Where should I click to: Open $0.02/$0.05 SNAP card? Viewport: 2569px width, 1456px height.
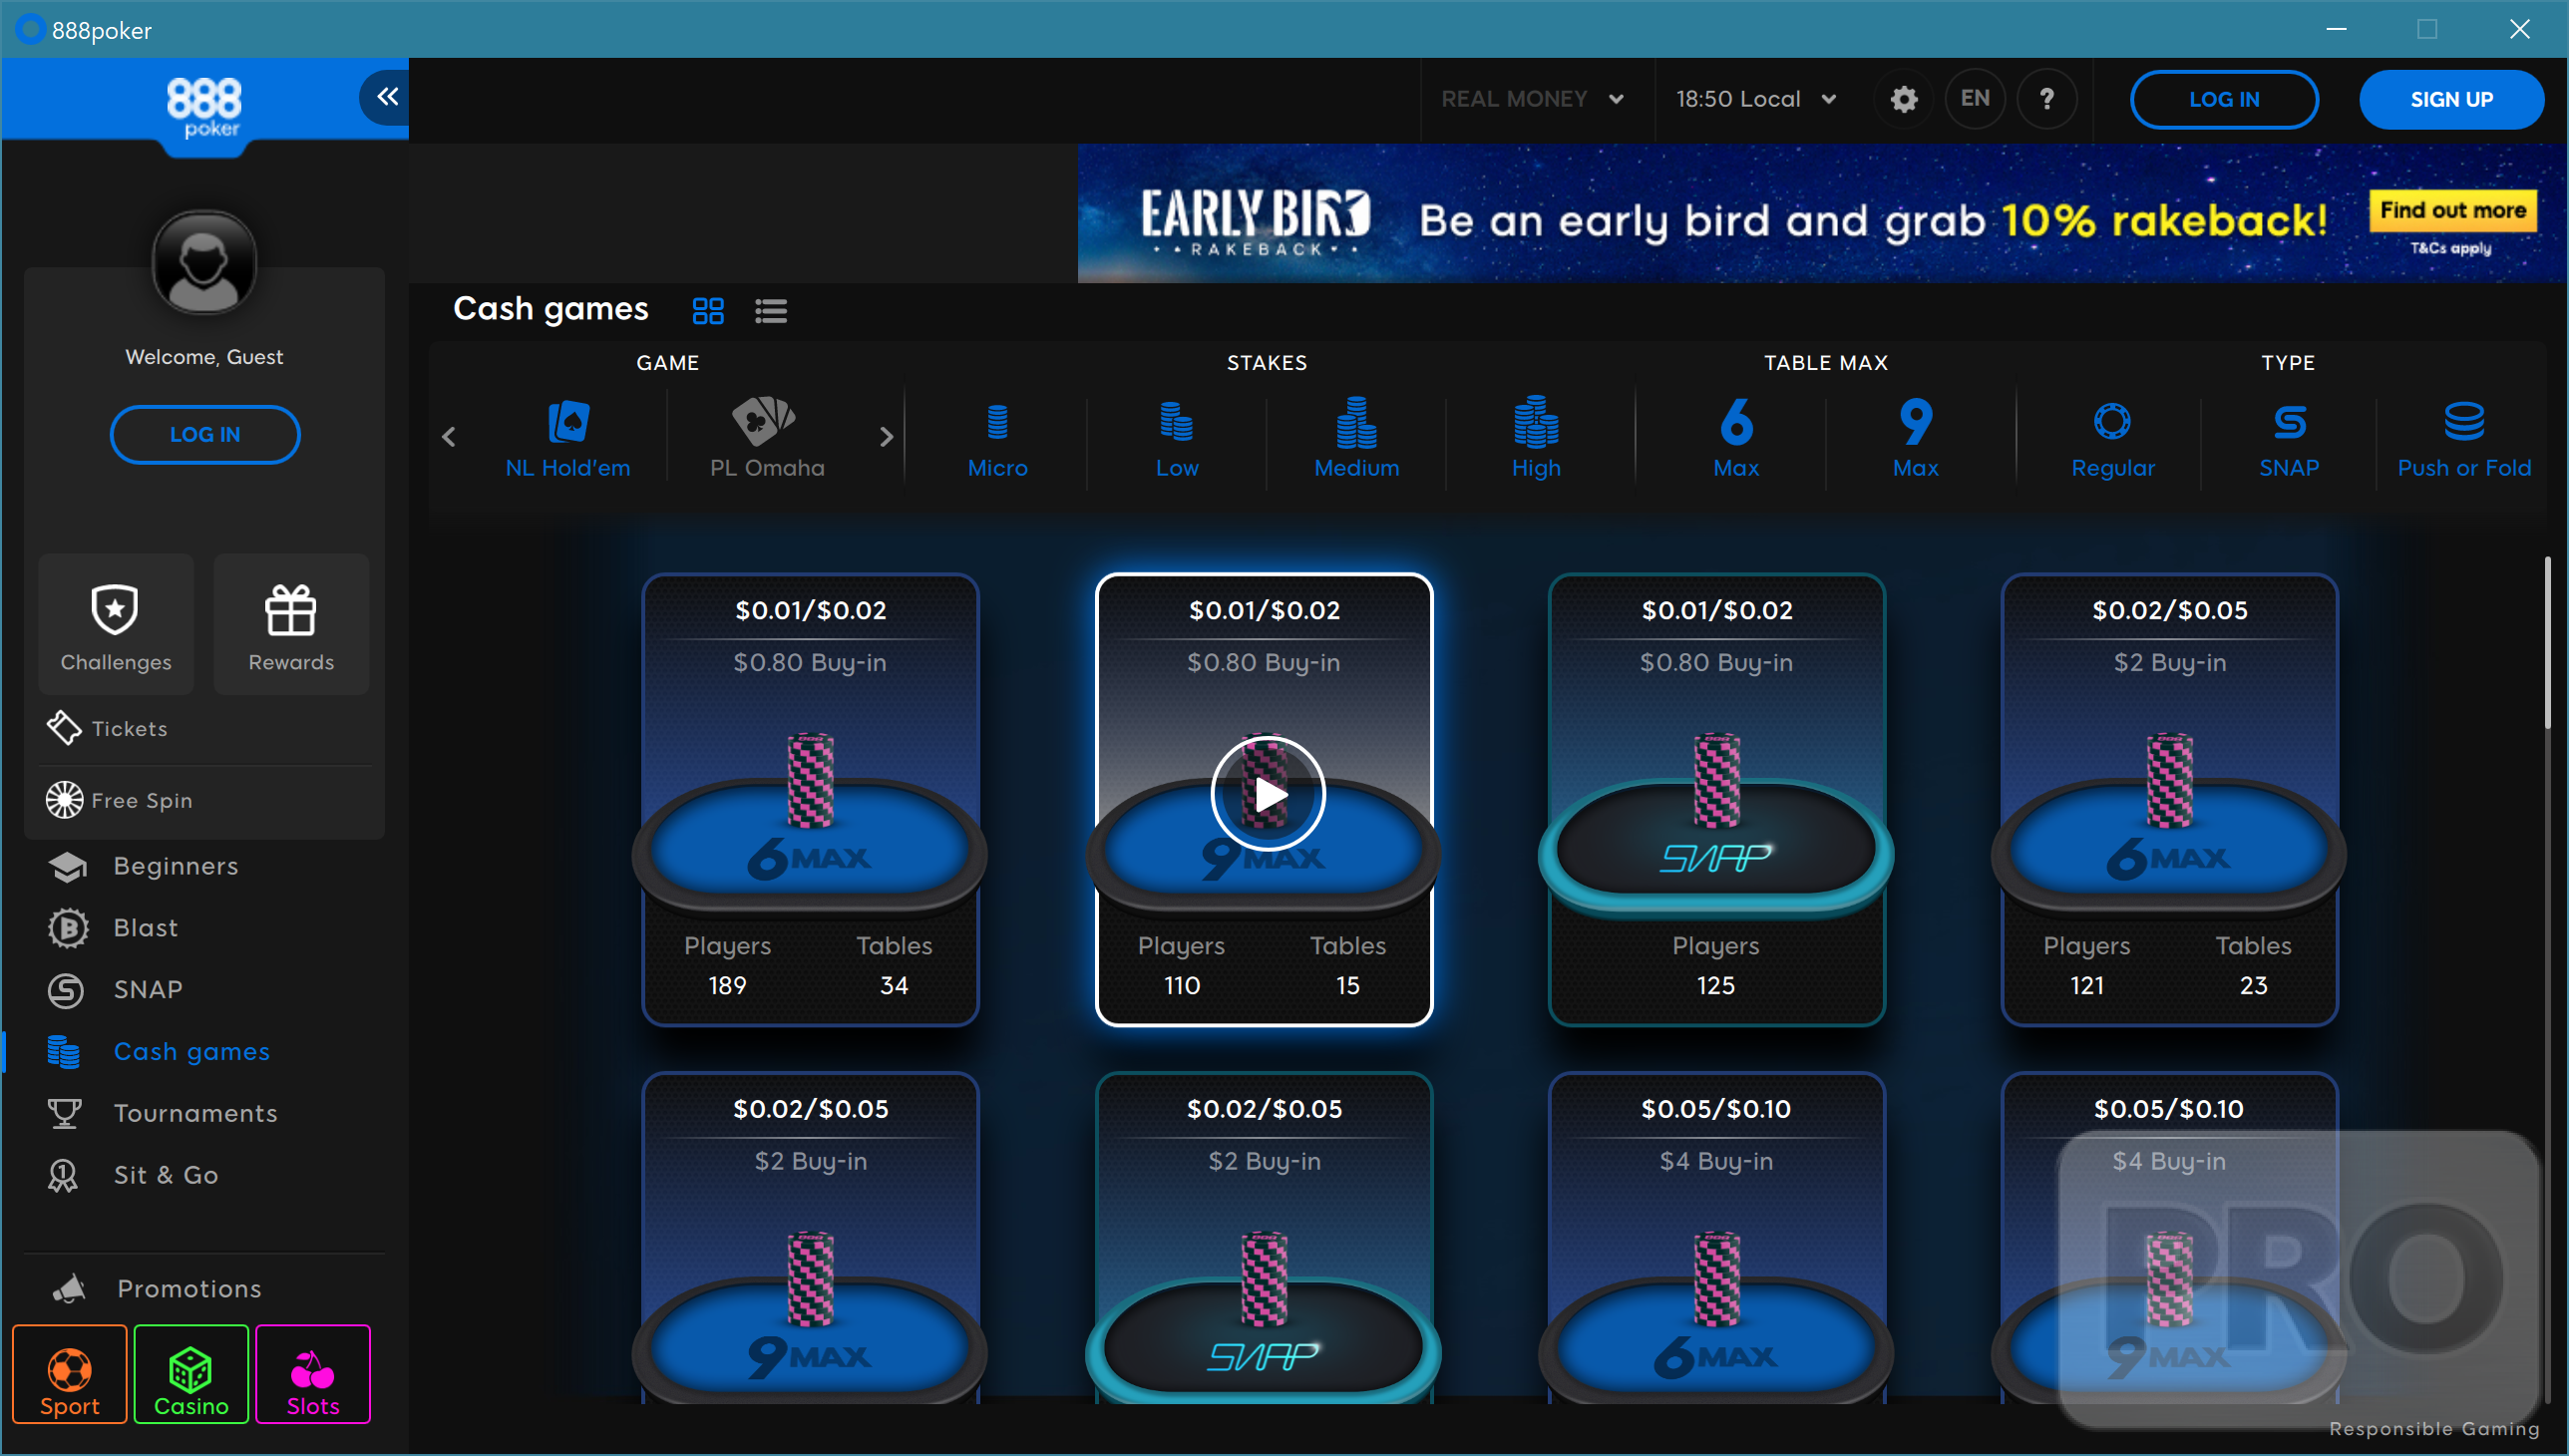tap(1264, 1237)
